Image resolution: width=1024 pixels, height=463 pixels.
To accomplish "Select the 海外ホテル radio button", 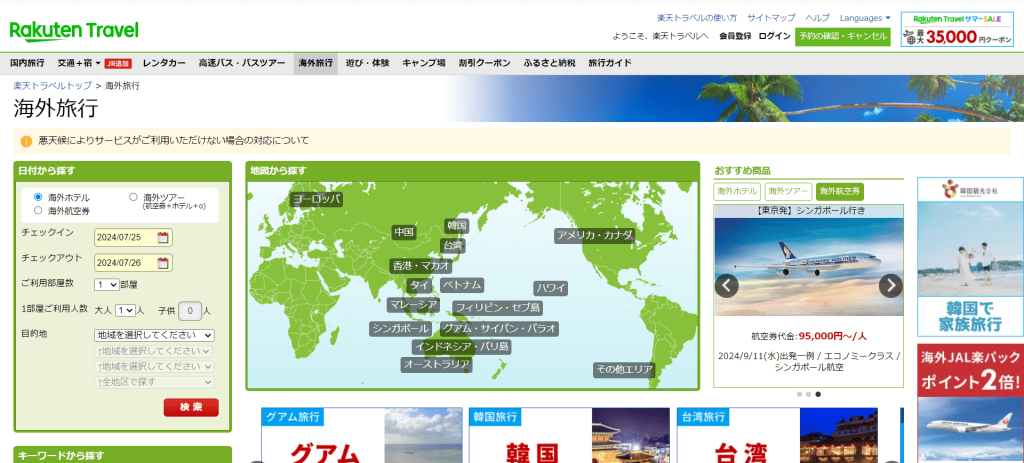I will pyautogui.click(x=38, y=197).
